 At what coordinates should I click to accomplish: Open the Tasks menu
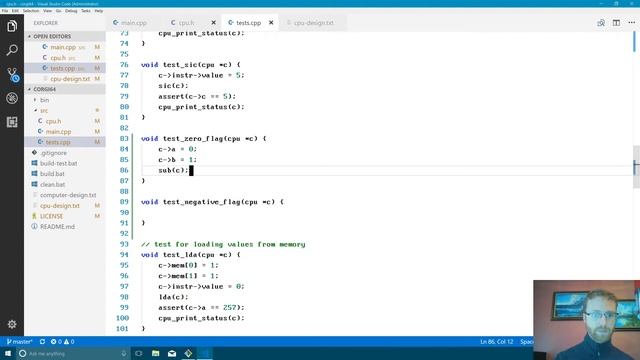tap(86, 11)
